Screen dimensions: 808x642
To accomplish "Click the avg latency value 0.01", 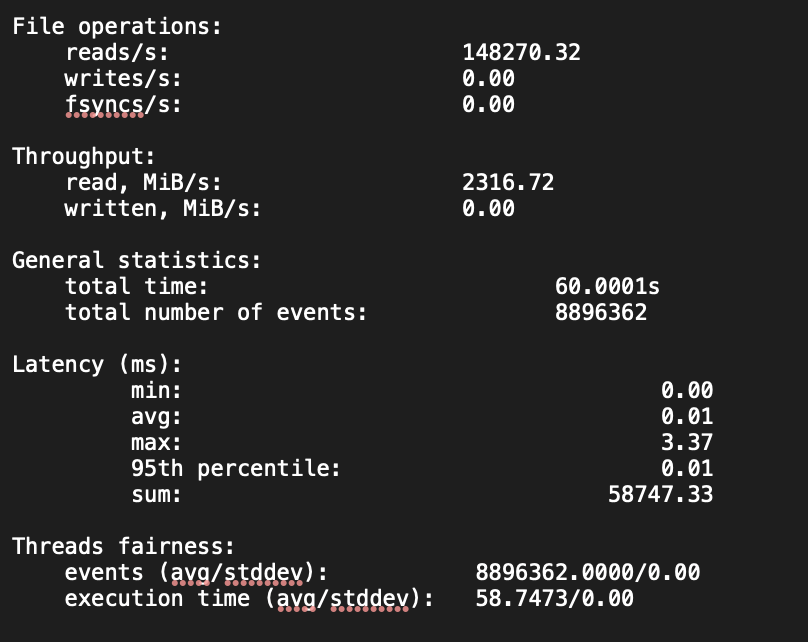I will tap(687, 416).
